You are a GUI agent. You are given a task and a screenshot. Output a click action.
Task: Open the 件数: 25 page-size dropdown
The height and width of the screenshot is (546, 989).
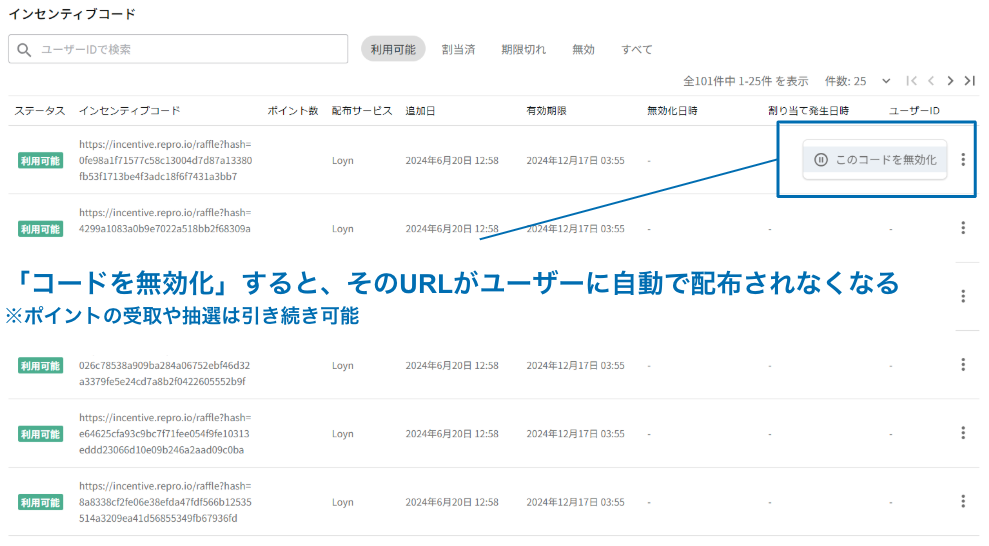[858, 81]
